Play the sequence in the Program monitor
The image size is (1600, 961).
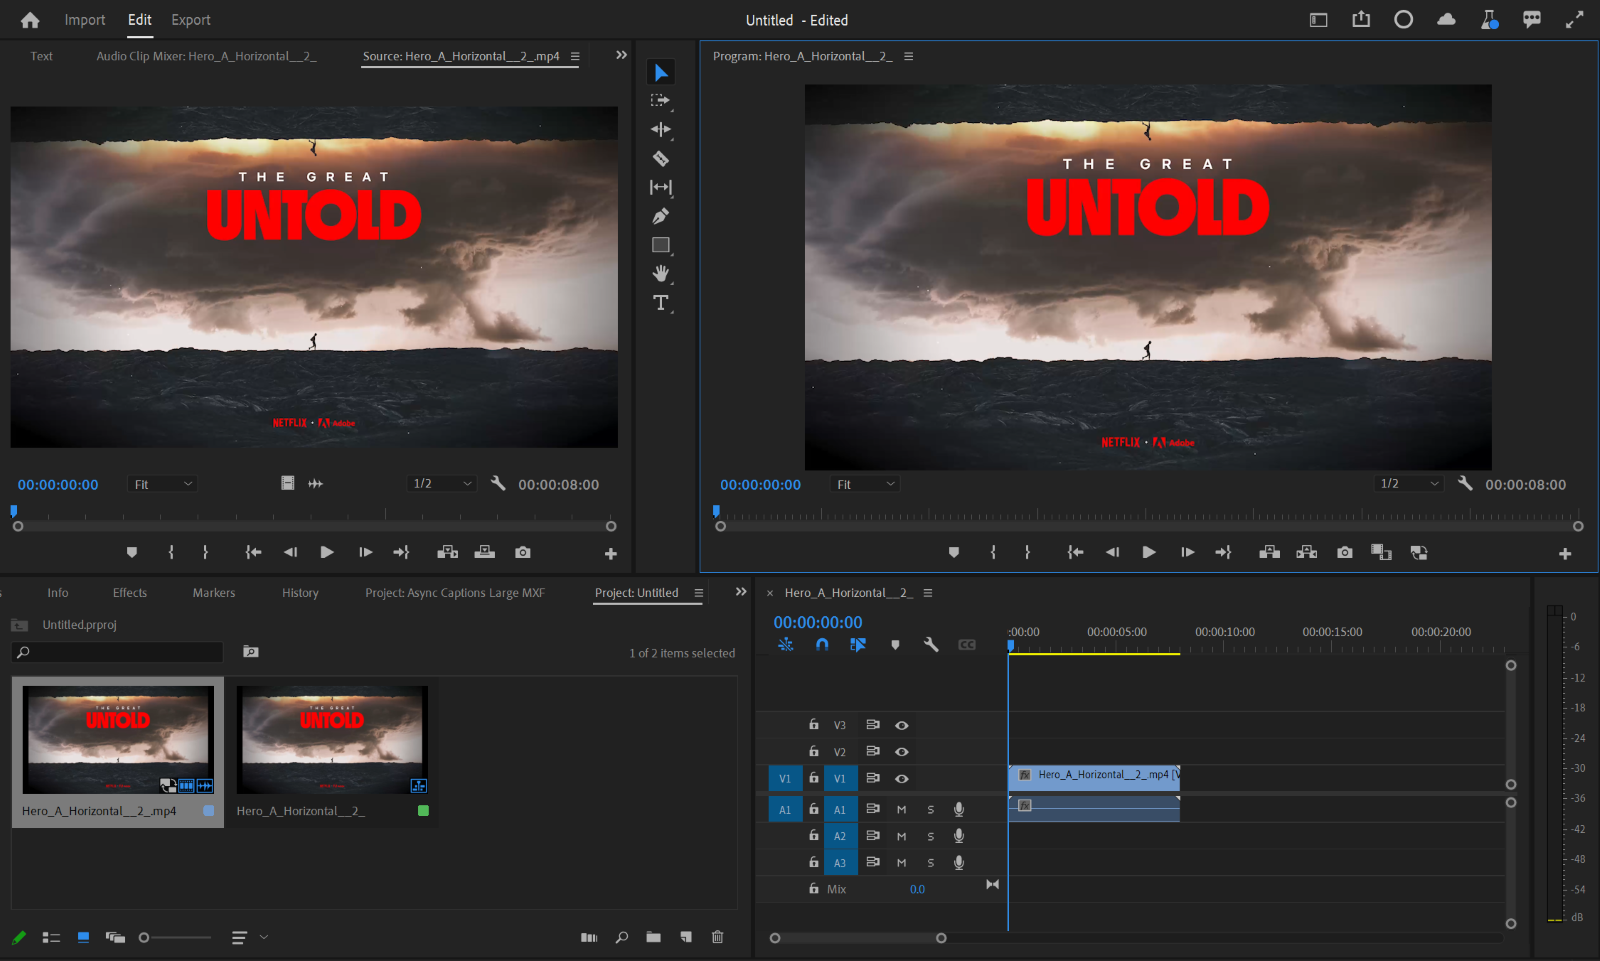(1148, 551)
